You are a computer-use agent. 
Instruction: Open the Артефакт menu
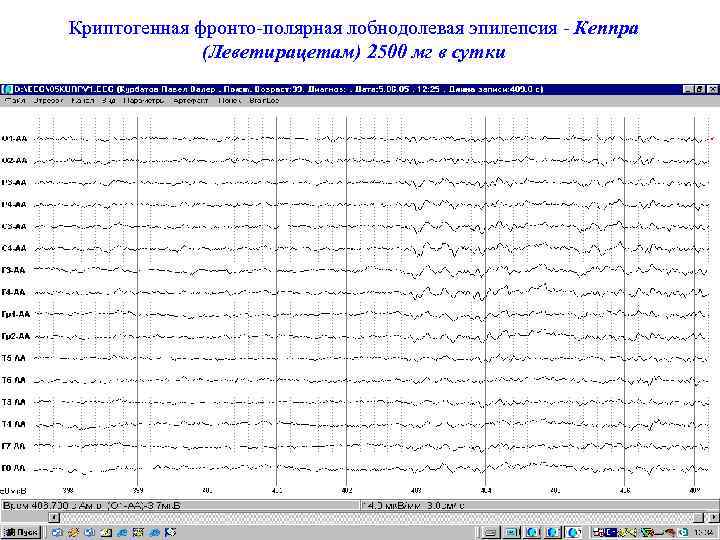pos(191,100)
